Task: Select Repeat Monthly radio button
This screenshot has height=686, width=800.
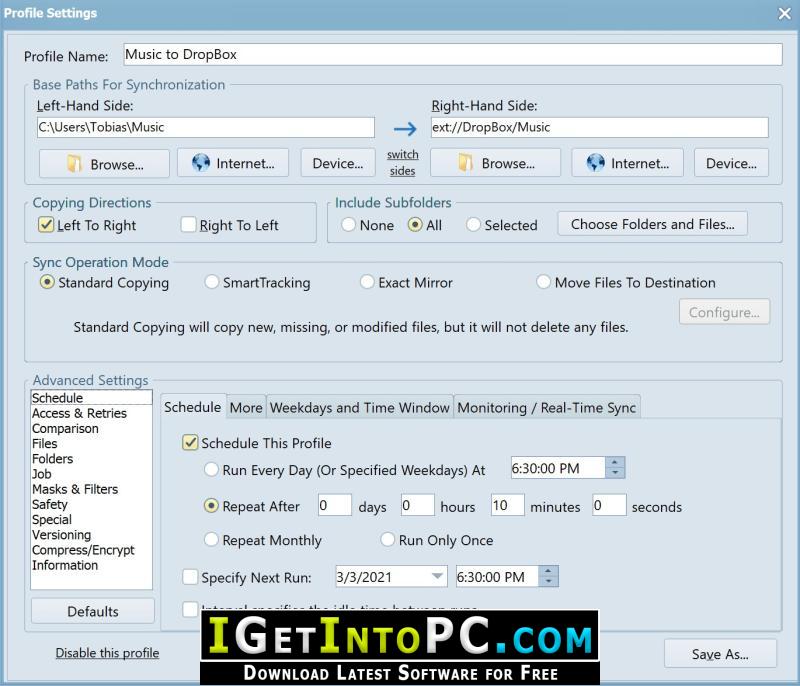Action: (211, 540)
